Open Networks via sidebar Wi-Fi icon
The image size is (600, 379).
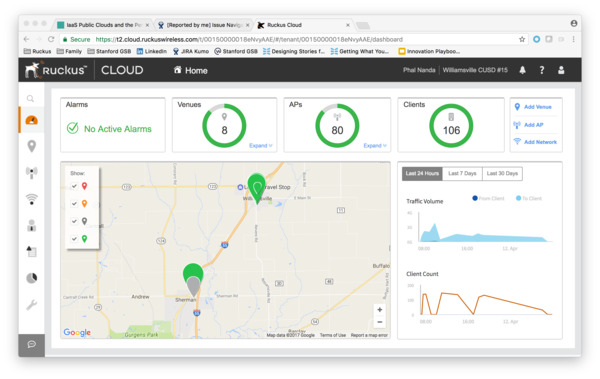[x=31, y=199]
